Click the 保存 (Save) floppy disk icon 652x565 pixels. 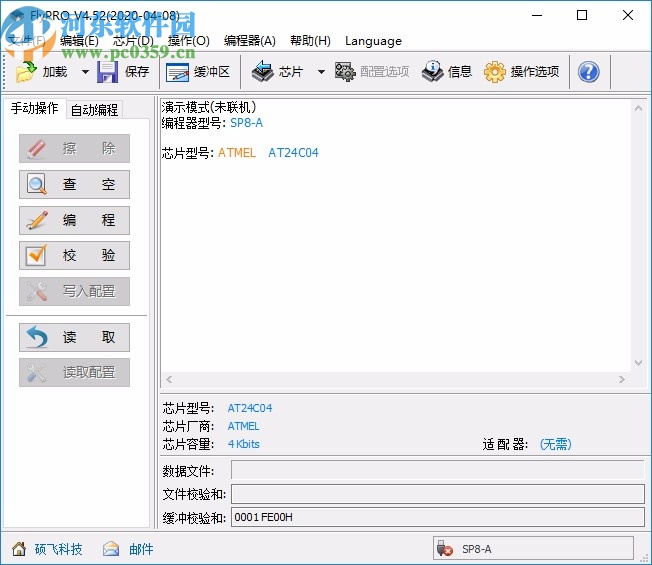pos(107,72)
